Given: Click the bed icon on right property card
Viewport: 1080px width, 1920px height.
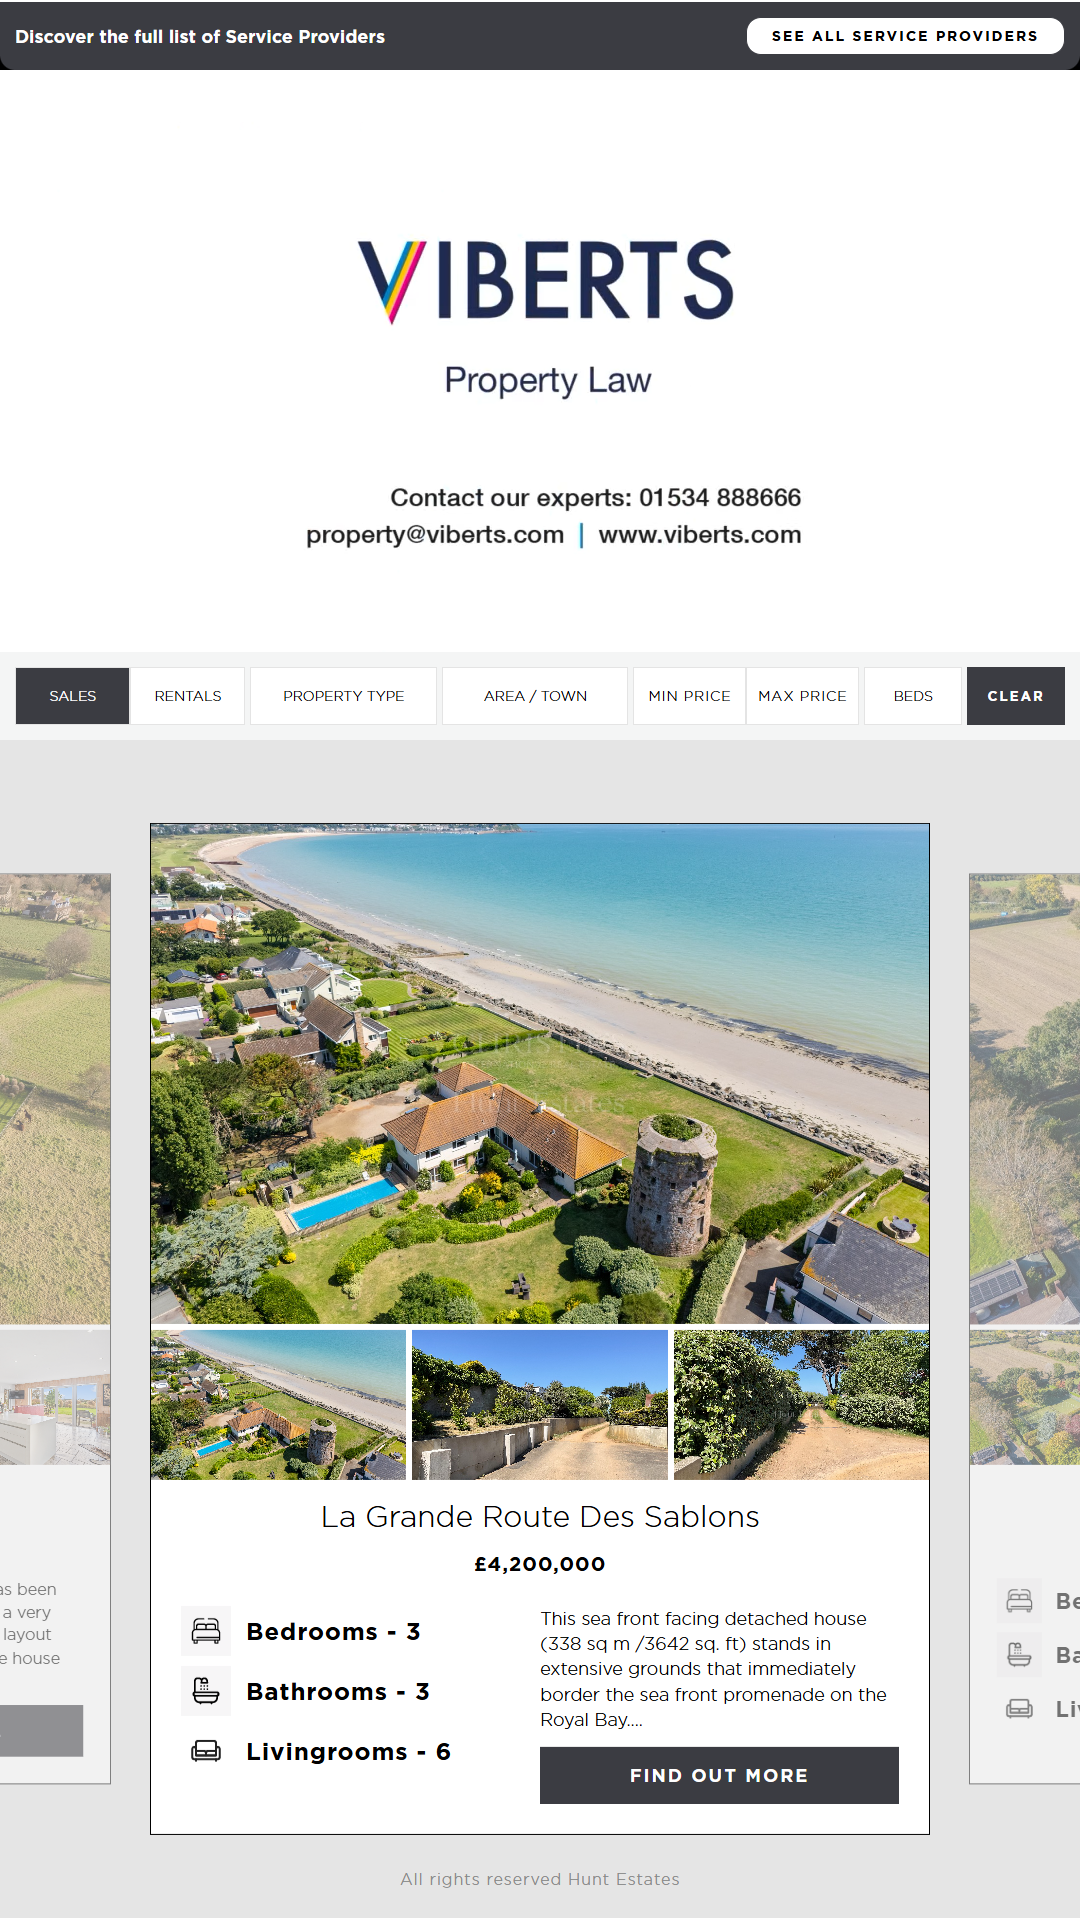Looking at the screenshot, I should [x=1019, y=1601].
